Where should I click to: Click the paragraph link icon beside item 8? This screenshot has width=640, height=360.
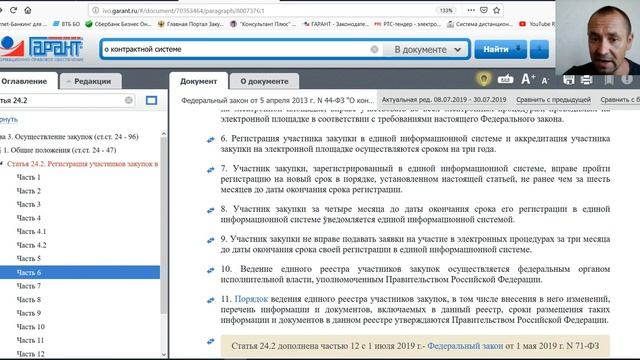[211, 211]
